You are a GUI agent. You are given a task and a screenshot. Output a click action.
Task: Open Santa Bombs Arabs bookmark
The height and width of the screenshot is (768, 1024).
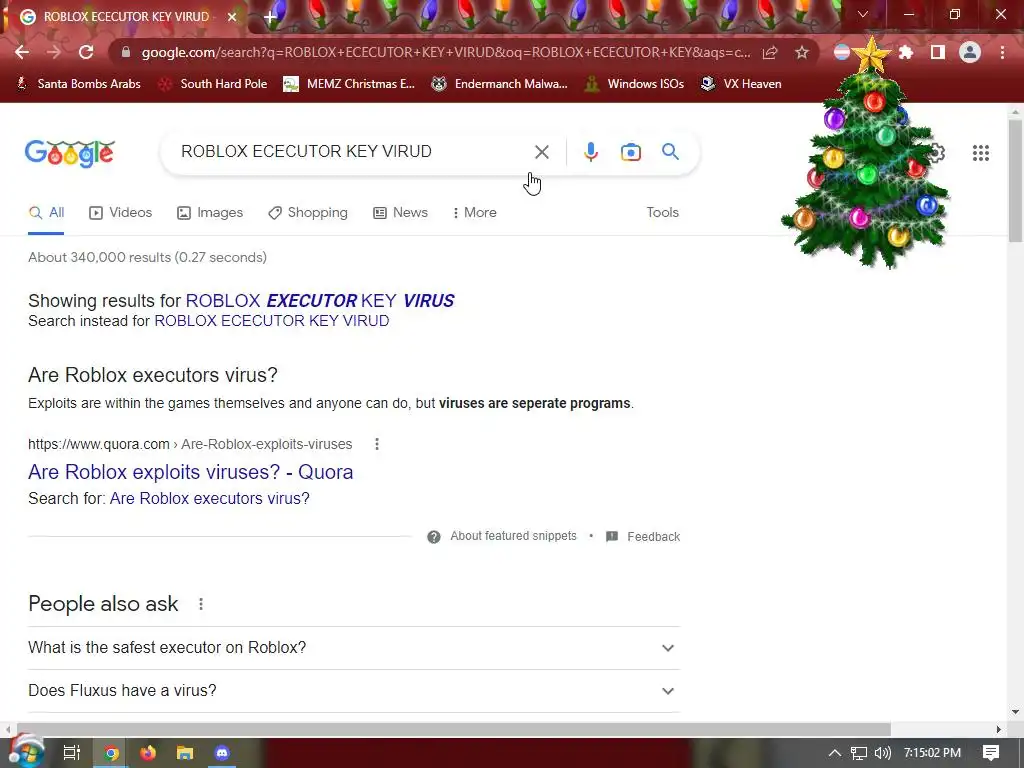click(x=79, y=84)
